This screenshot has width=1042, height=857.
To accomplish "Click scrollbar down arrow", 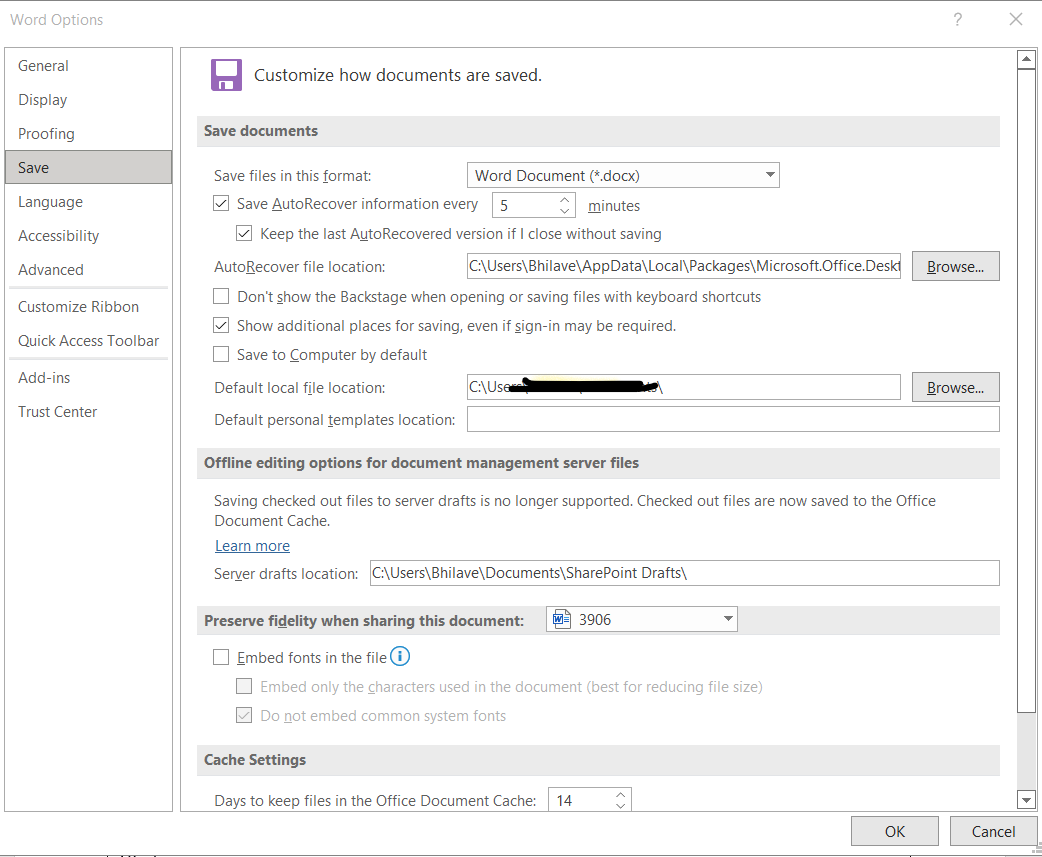I will (x=1025, y=798).
